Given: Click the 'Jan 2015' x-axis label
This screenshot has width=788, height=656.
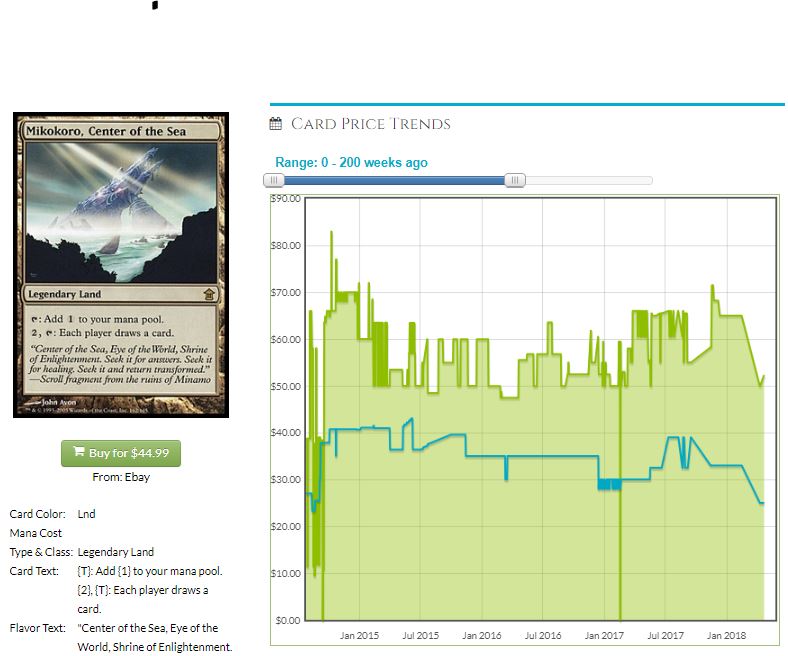Looking at the screenshot, I should (x=359, y=635).
